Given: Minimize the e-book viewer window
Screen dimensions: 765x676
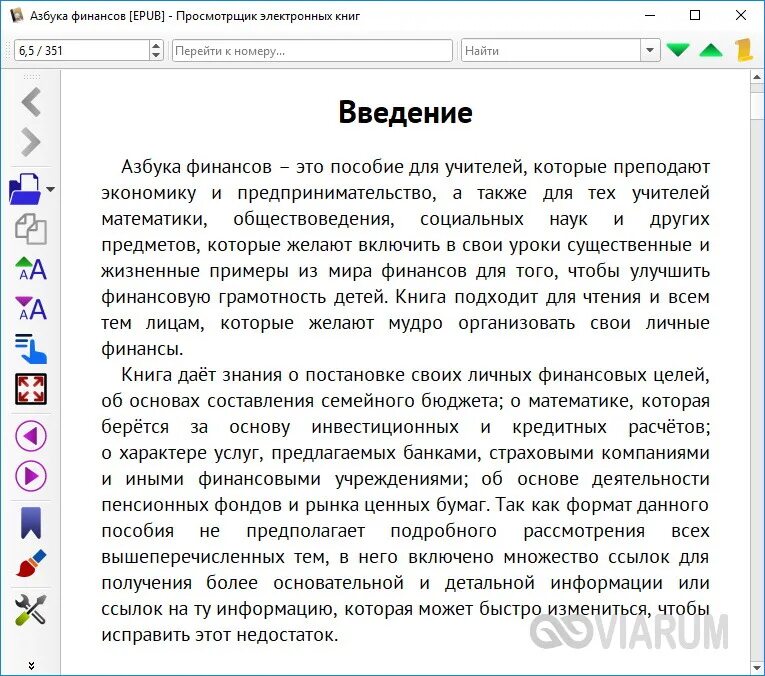Looking at the screenshot, I should (650, 15).
